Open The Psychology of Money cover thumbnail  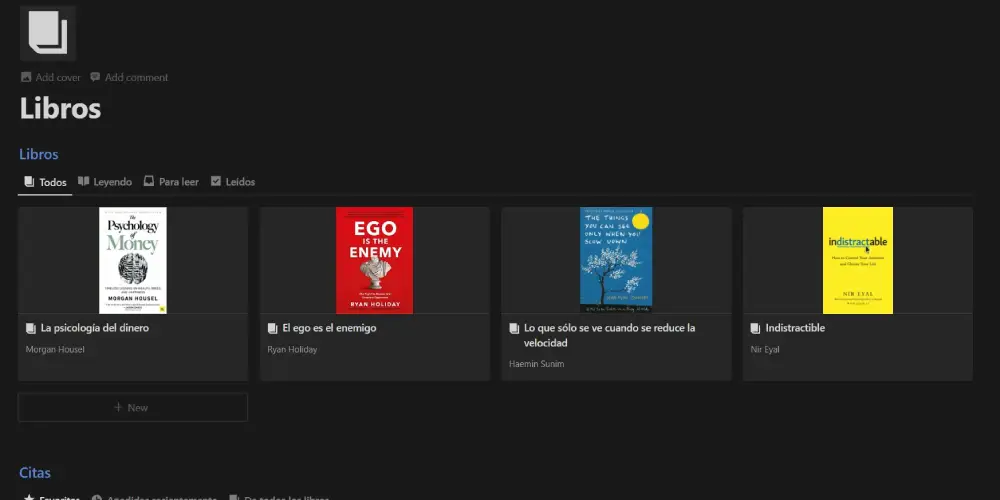(133, 260)
